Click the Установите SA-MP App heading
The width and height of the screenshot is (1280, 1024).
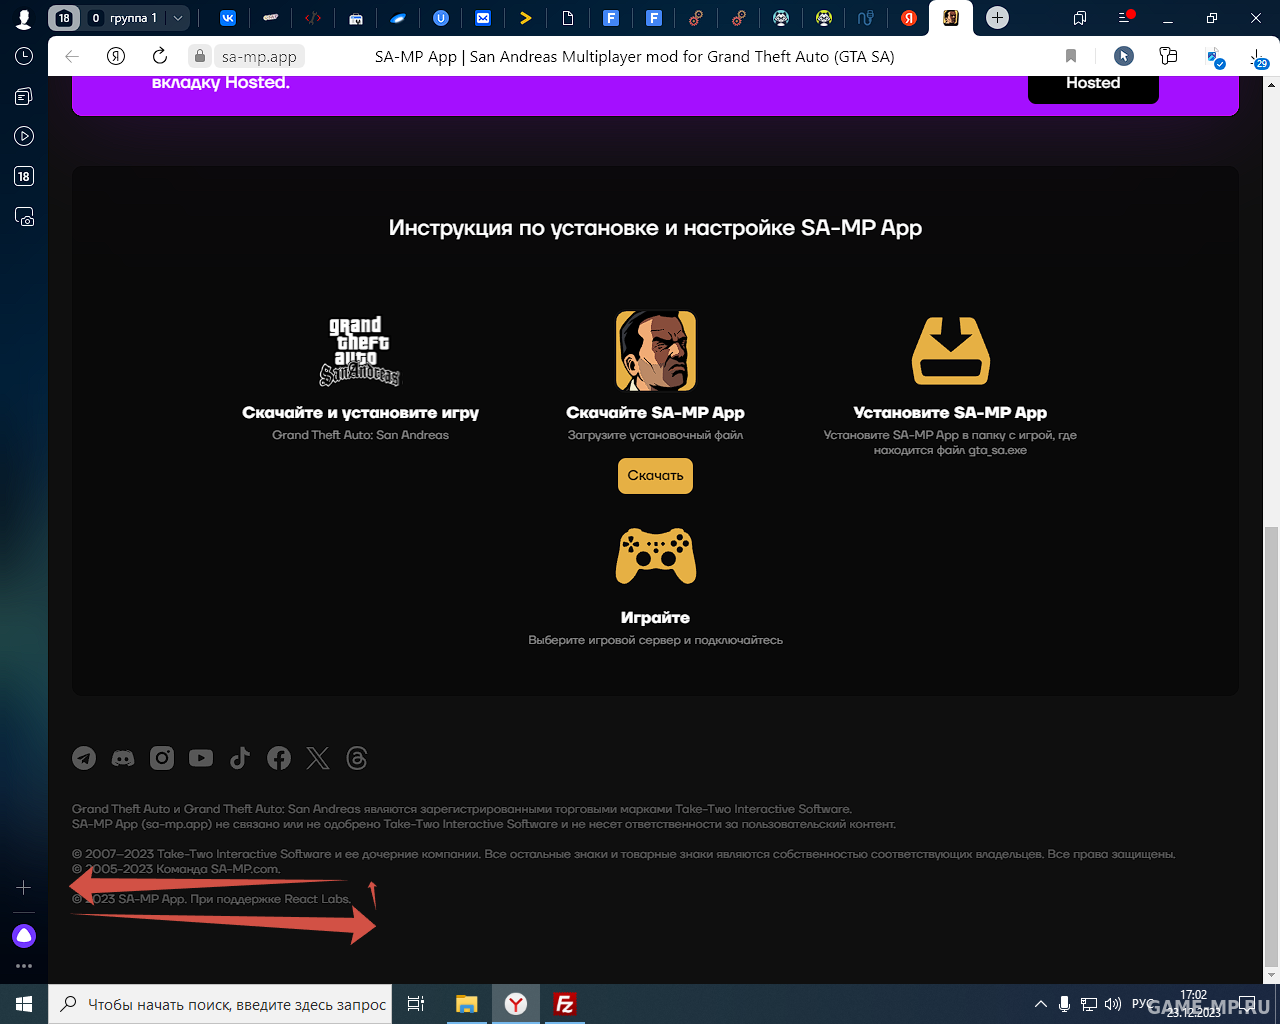tap(950, 413)
